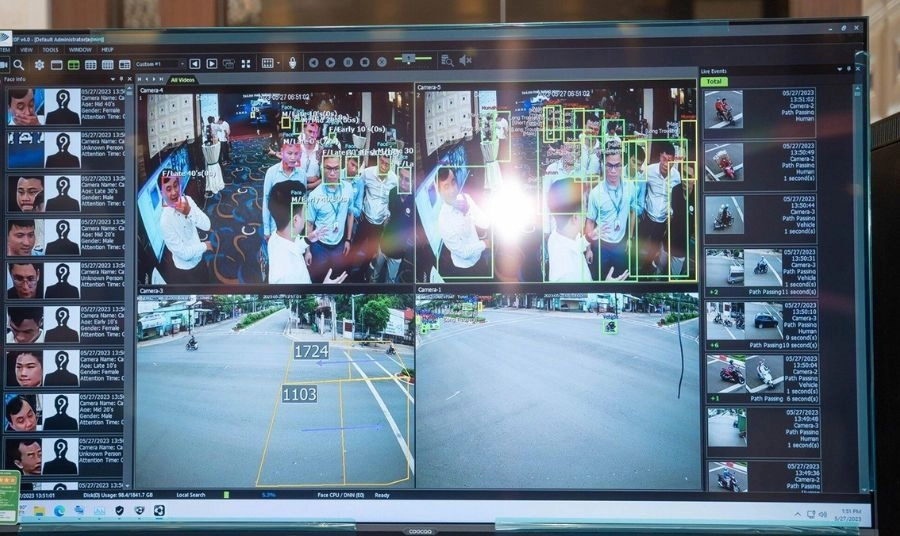Toggle the muted speaker icon
Viewport: 900px width, 536px height.
(x=465, y=60)
